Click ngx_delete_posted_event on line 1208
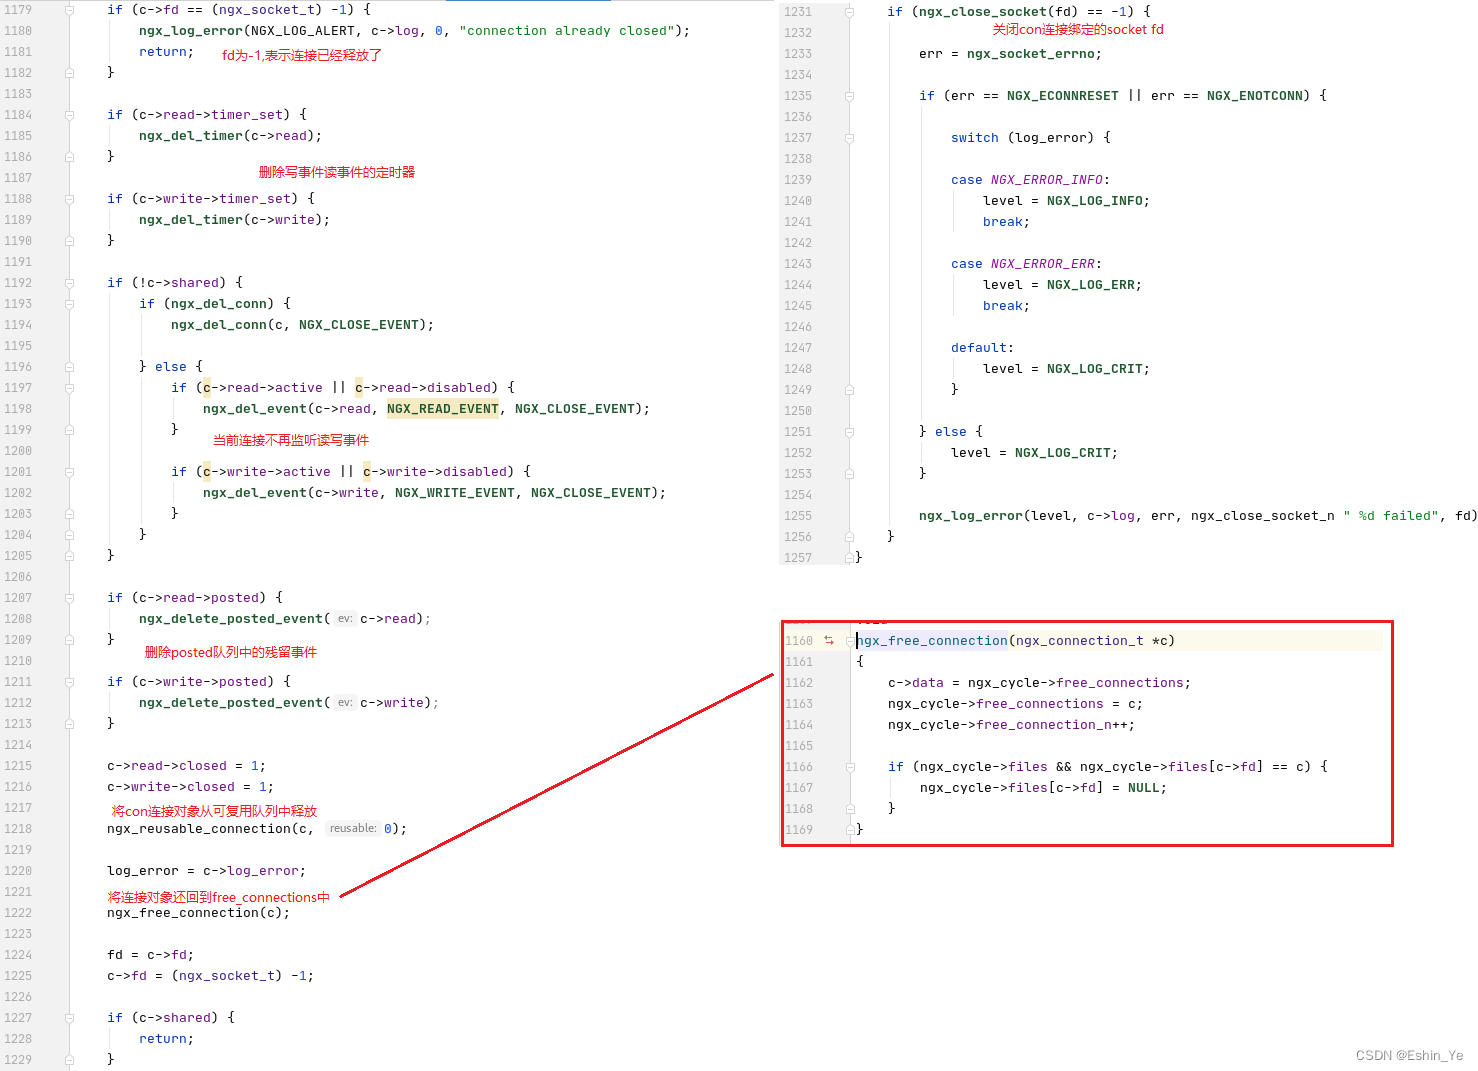This screenshot has height=1071, width=1478. point(231,619)
